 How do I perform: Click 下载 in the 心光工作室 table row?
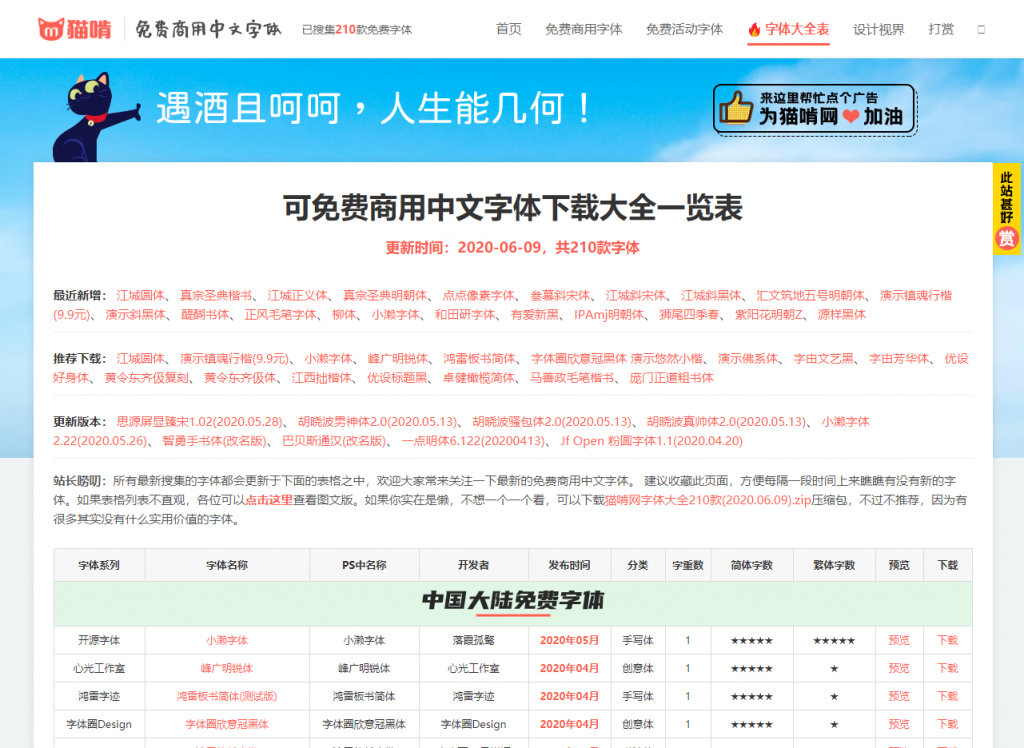tap(948, 668)
